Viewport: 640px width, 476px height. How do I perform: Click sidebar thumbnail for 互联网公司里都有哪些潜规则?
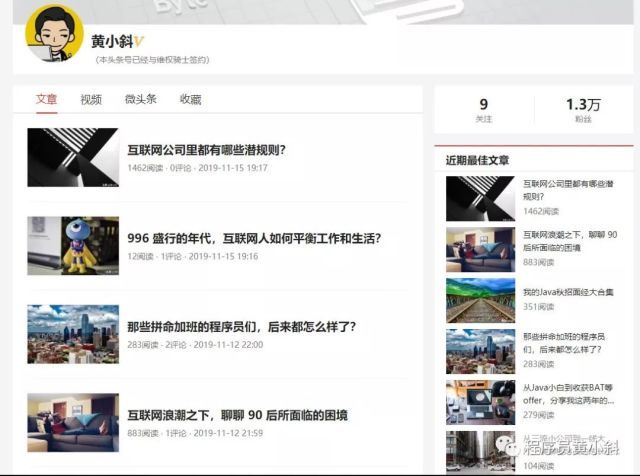[x=480, y=199]
